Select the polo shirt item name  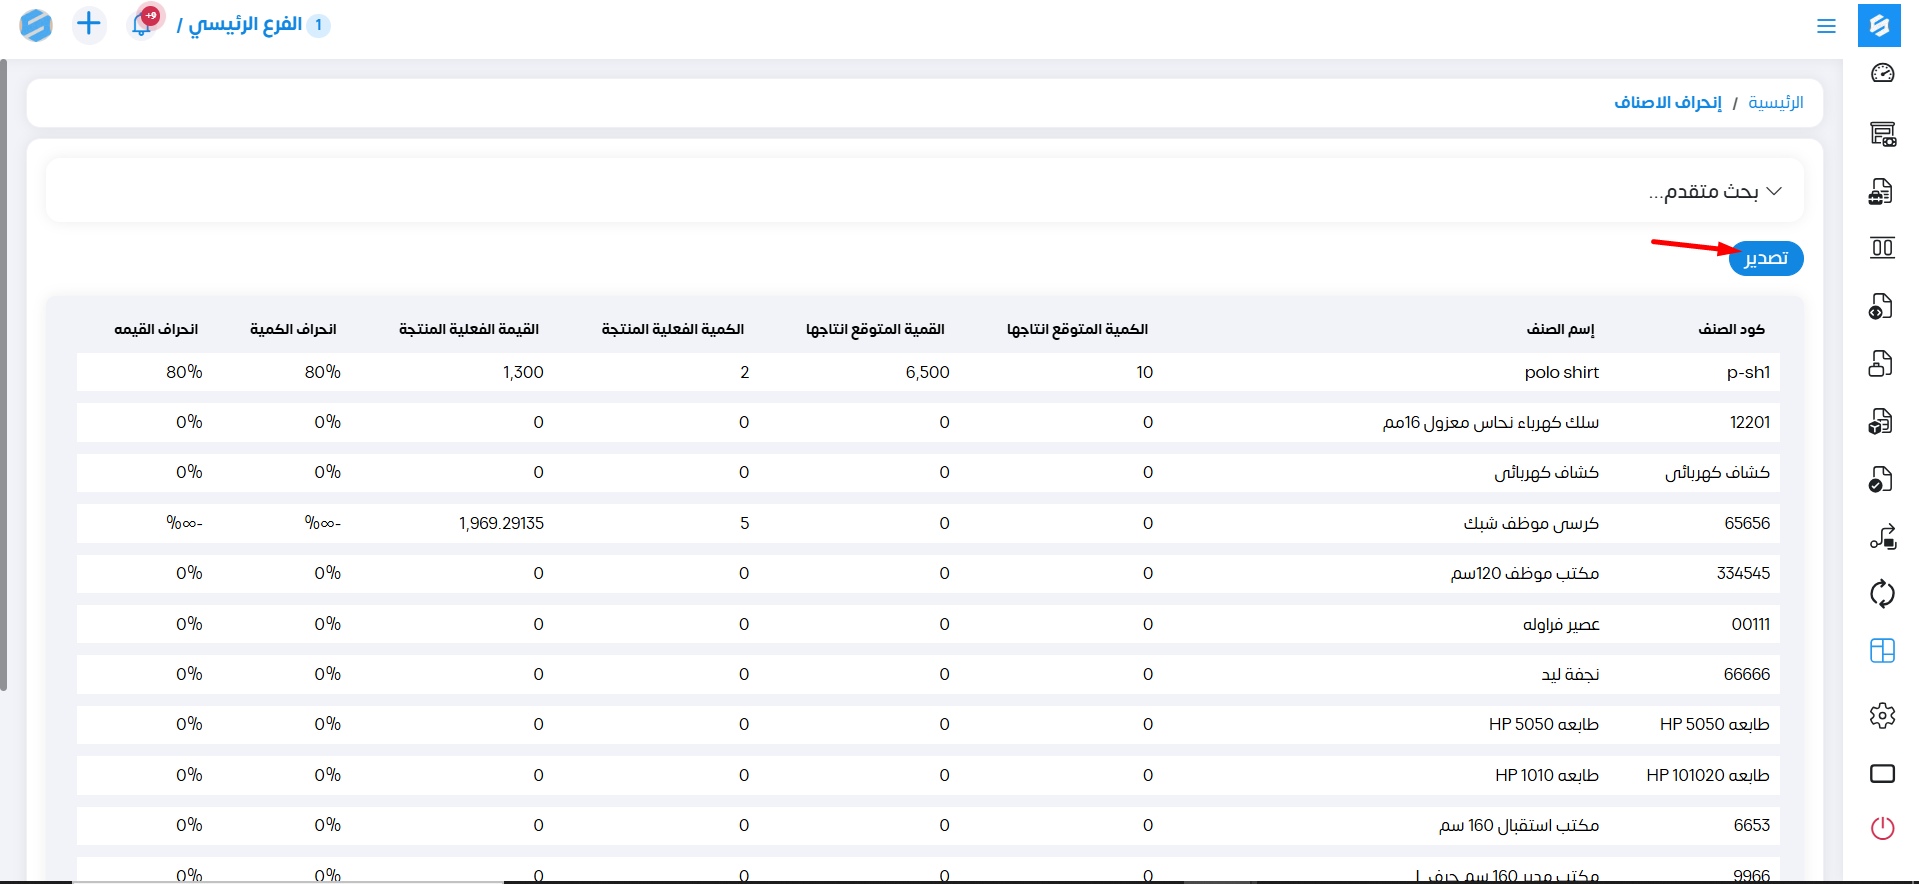(x=1561, y=372)
